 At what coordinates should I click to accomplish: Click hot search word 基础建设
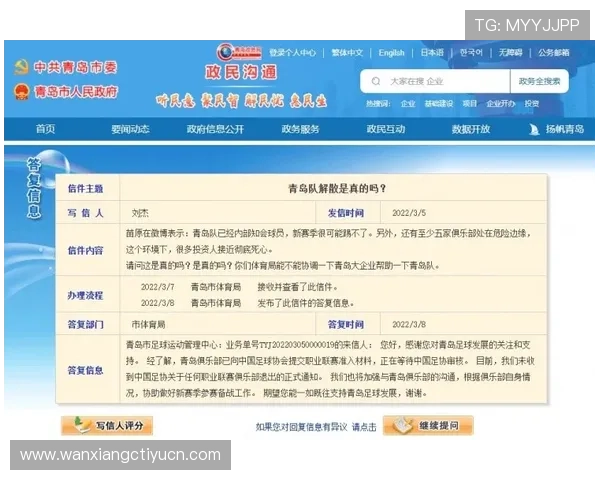click(x=439, y=104)
